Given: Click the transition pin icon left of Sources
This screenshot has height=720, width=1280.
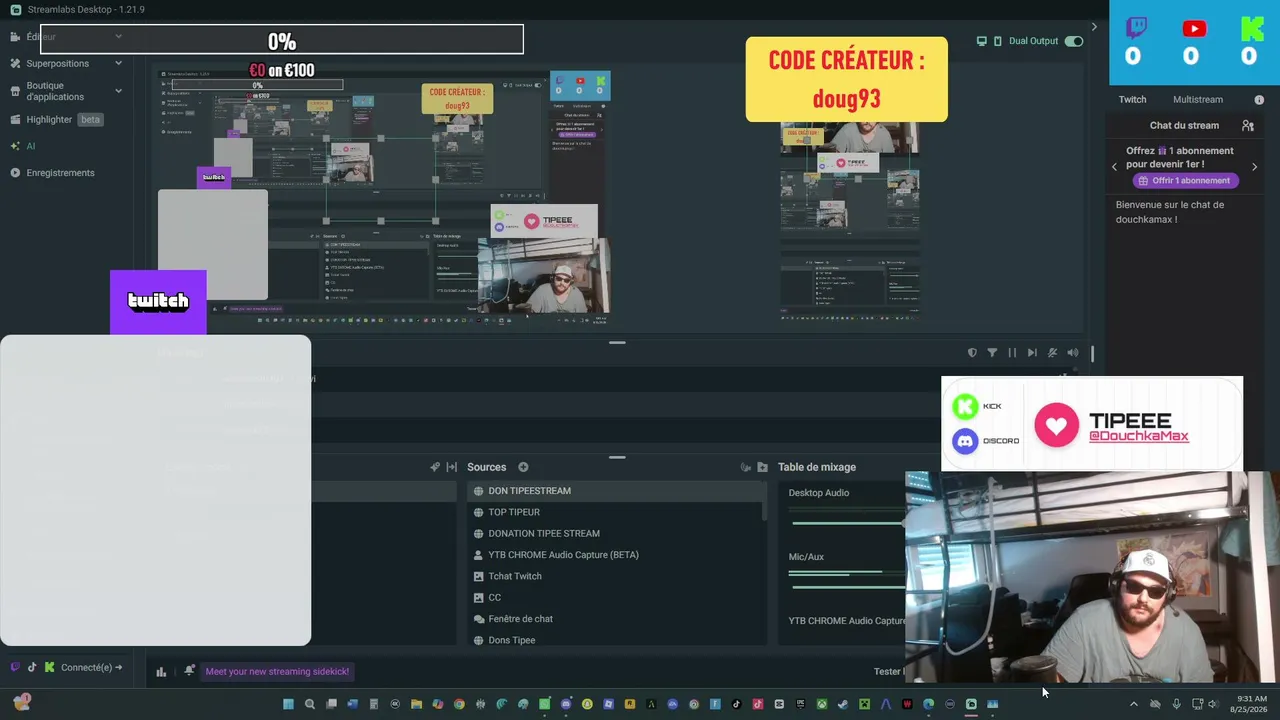Looking at the screenshot, I should pyautogui.click(x=435, y=467).
